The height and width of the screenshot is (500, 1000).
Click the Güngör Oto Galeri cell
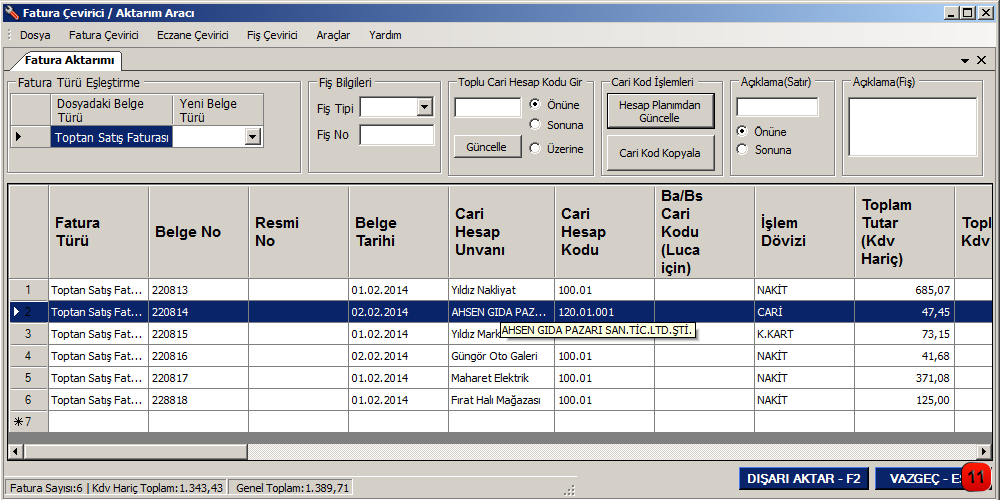pos(501,356)
